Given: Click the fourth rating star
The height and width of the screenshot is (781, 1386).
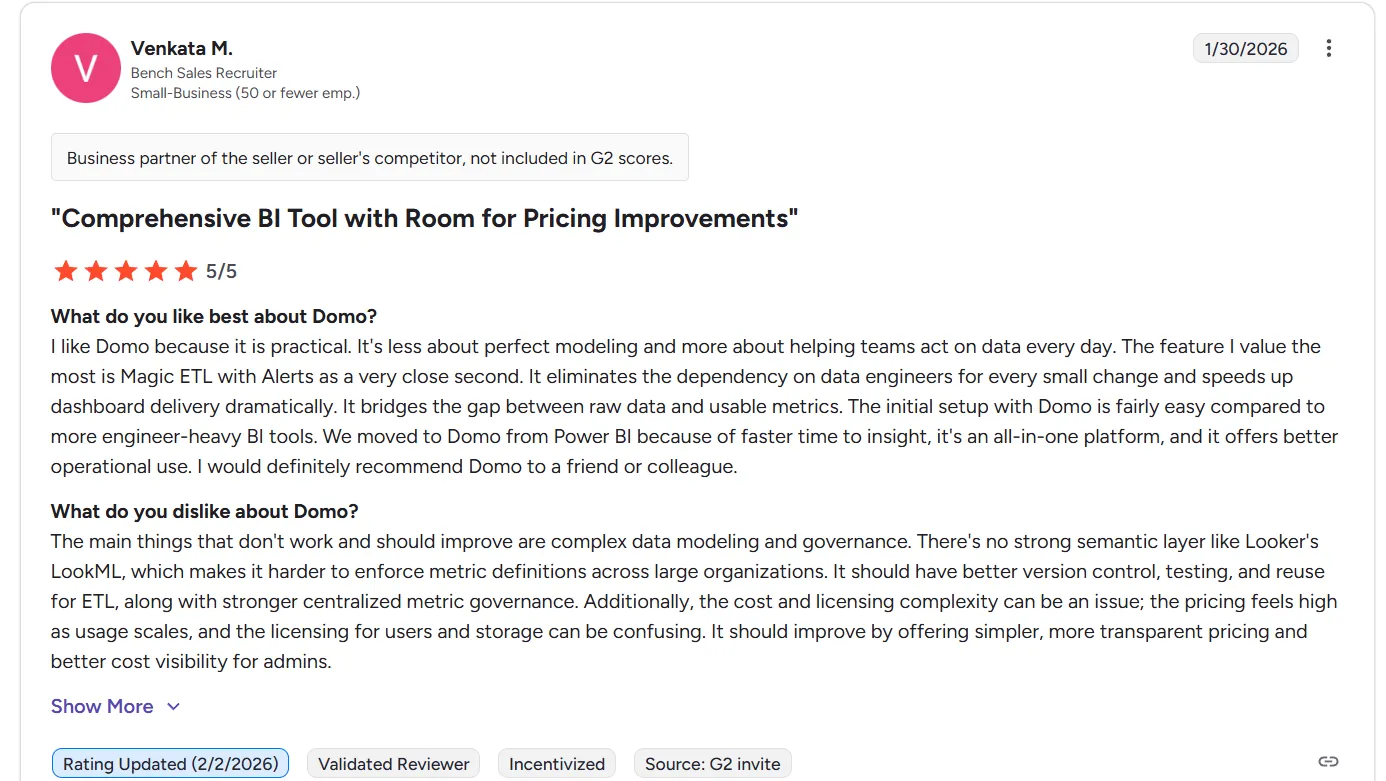Looking at the screenshot, I should tap(156, 271).
